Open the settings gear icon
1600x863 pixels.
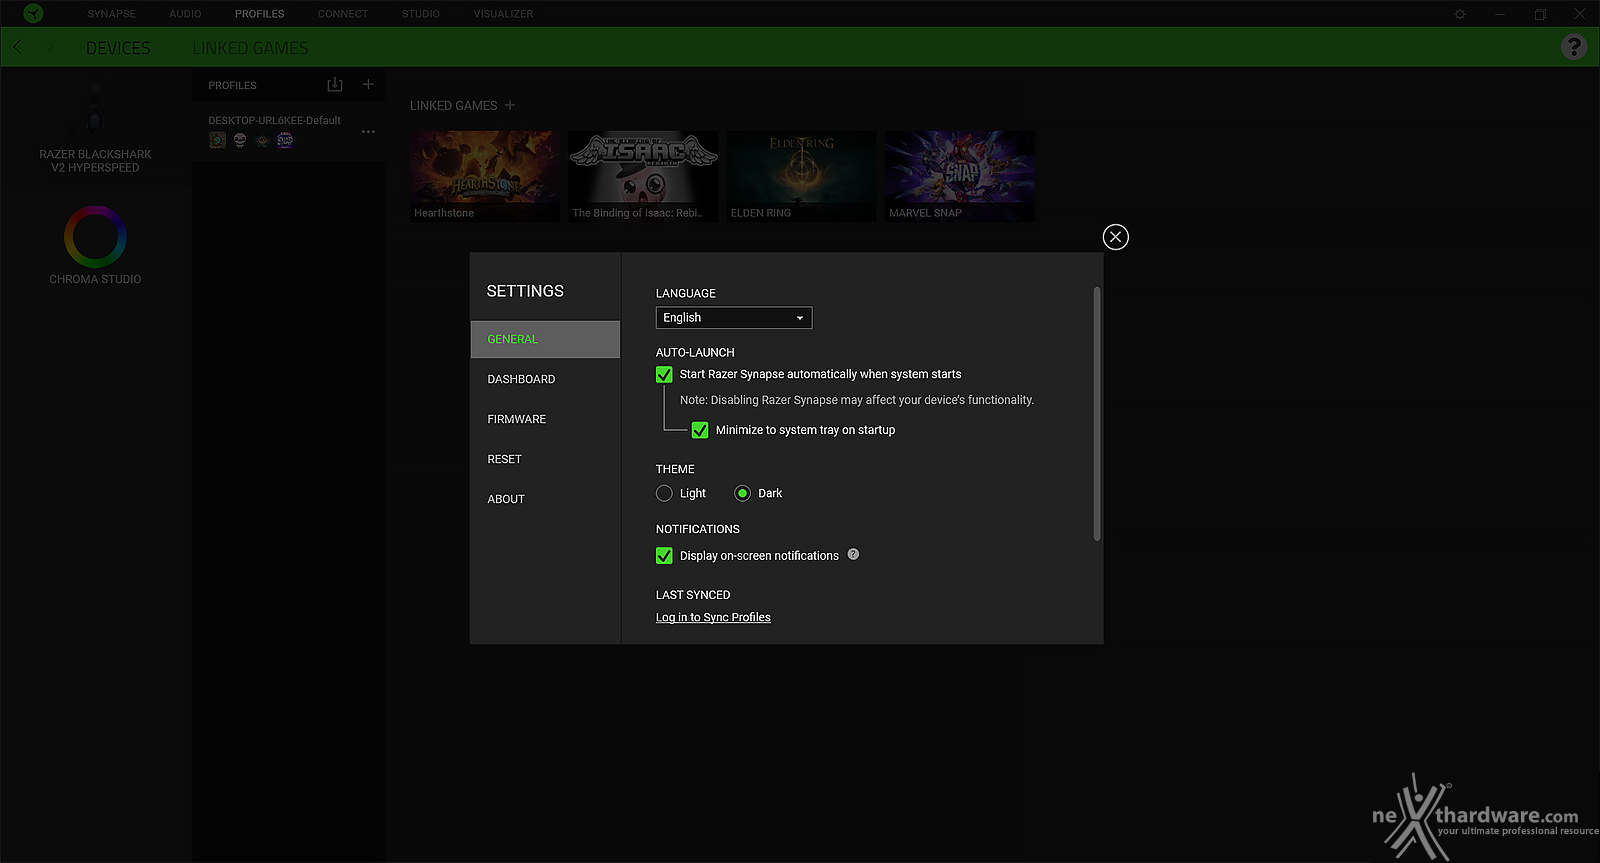[x=1460, y=14]
